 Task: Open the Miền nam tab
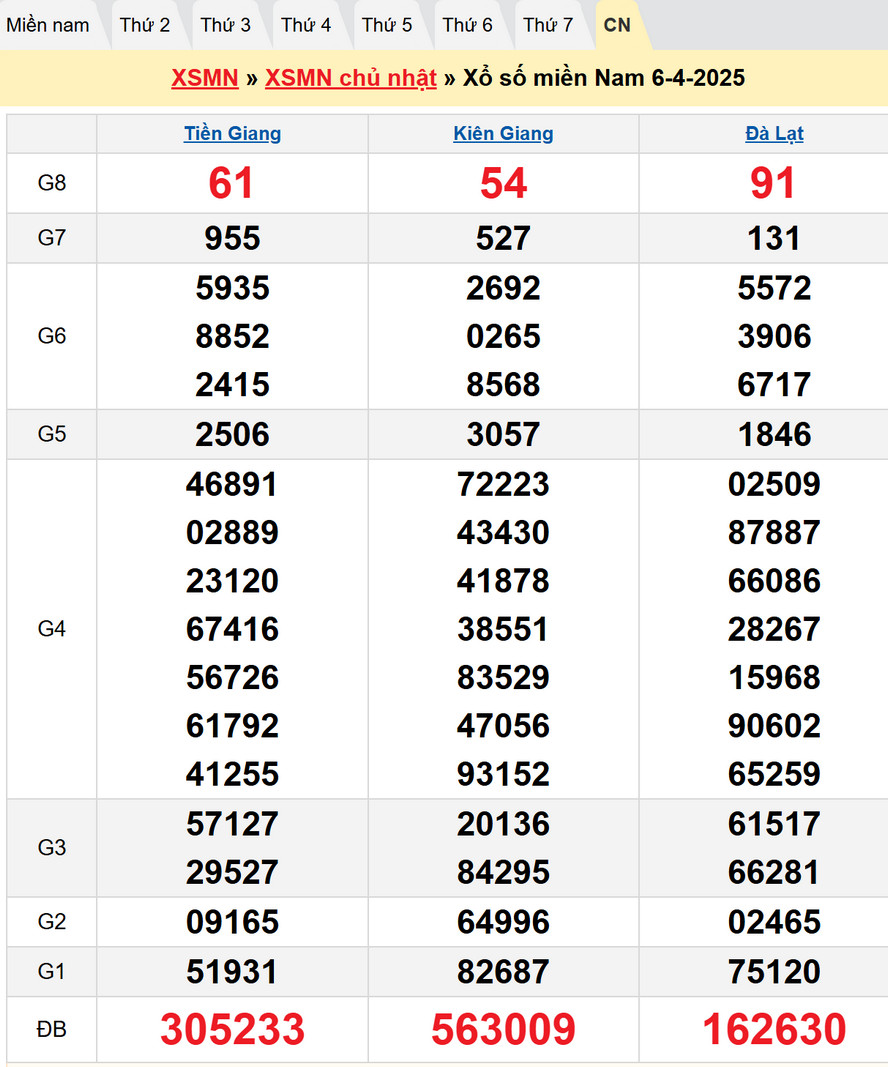(x=48, y=25)
